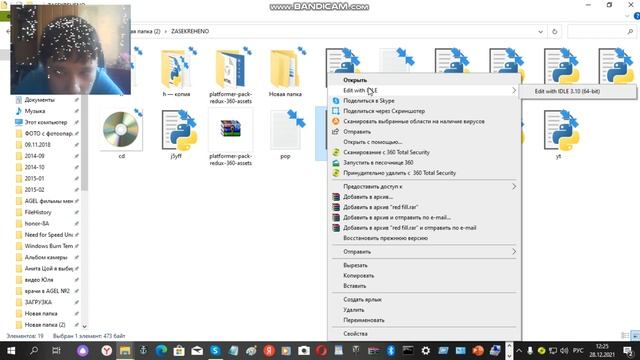Click ZASEKRENENO in the address bar path
The height and width of the screenshot is (360, 640).
click(x=190, y=31)
